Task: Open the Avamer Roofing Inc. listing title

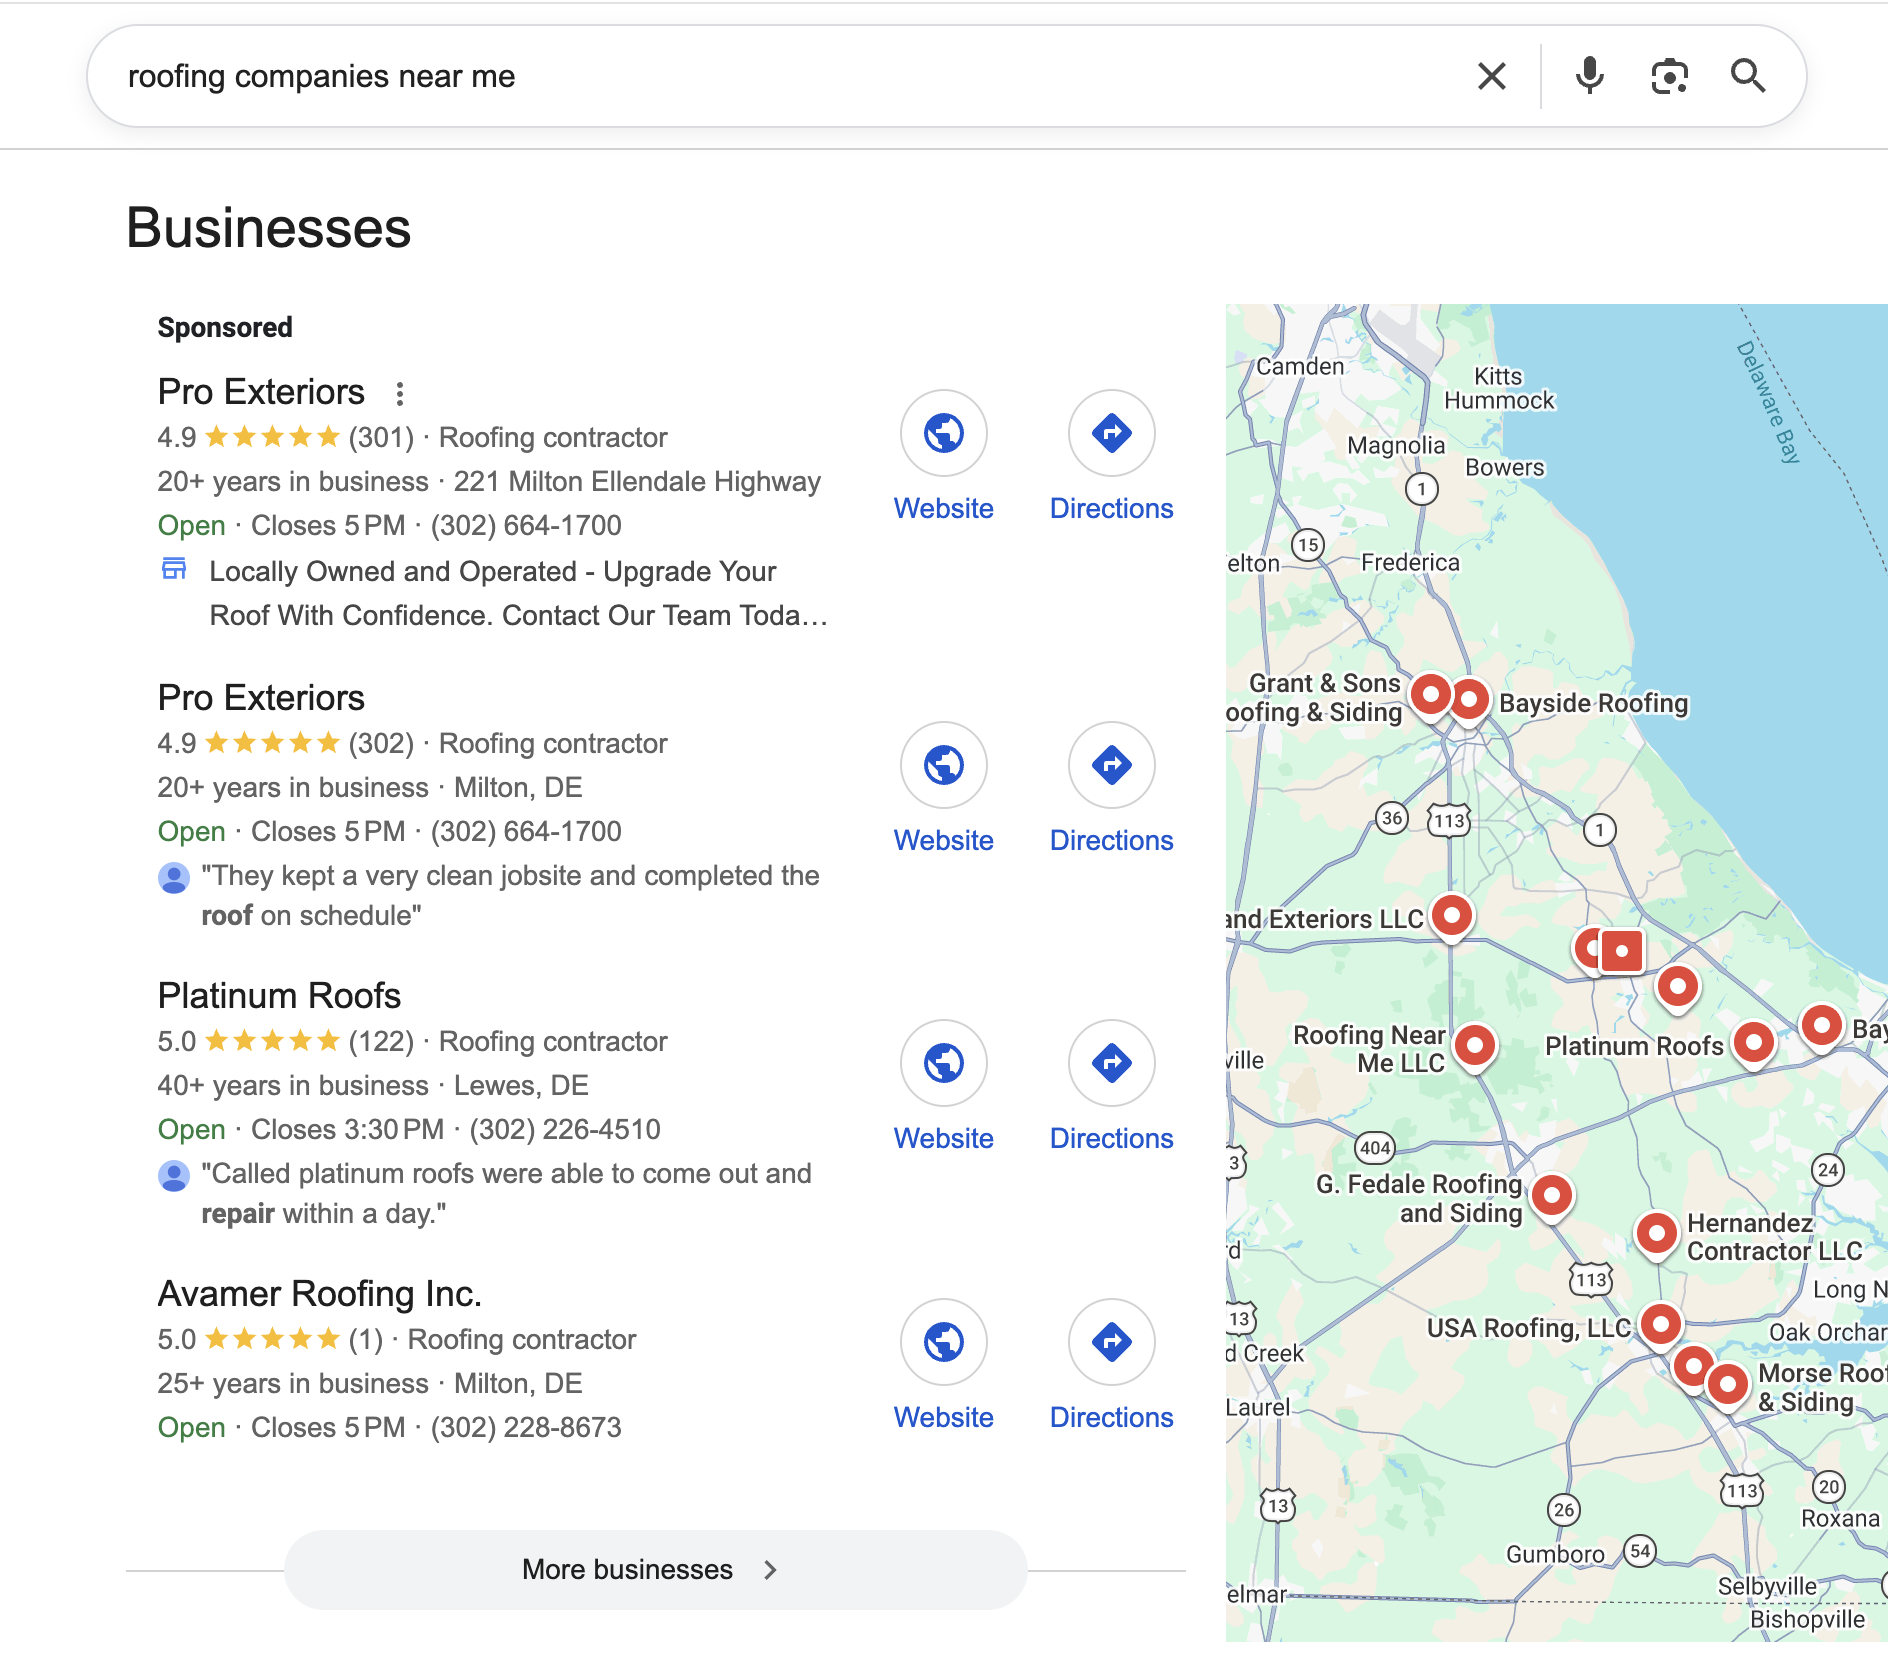Action: (x=320, y=1294)
